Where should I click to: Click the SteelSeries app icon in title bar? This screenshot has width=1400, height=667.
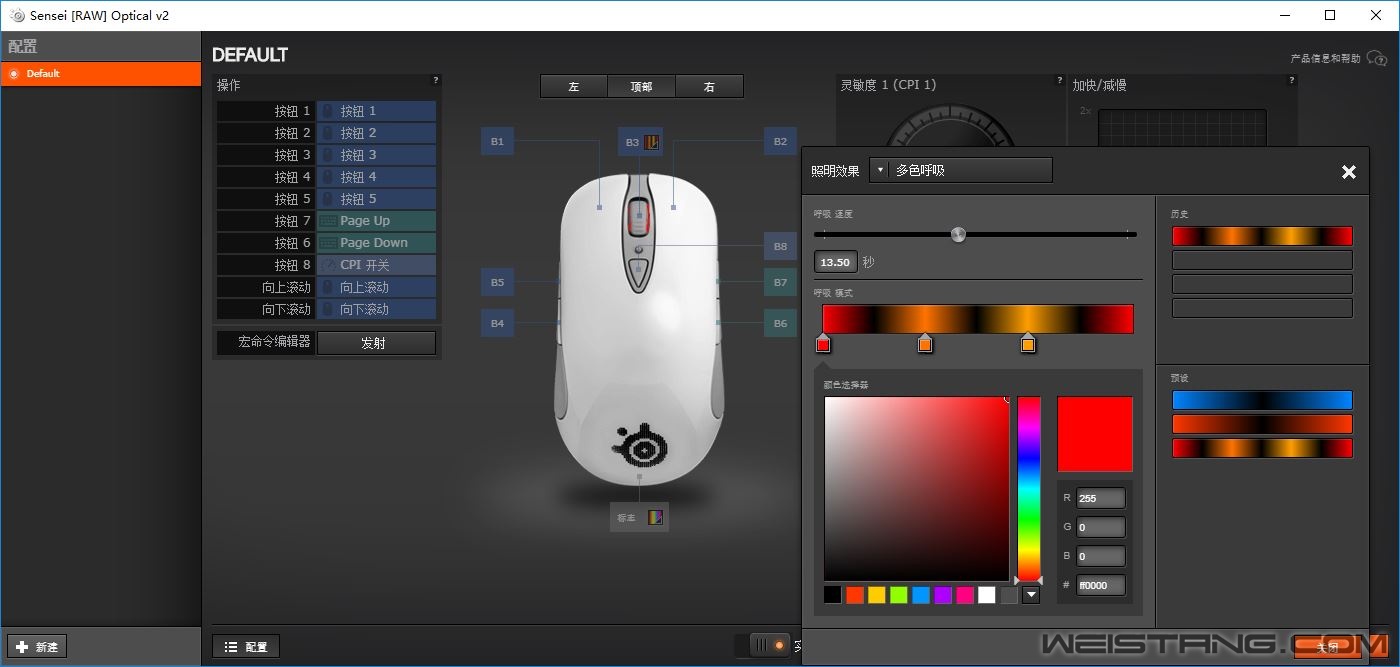click(x=15, y=15)
